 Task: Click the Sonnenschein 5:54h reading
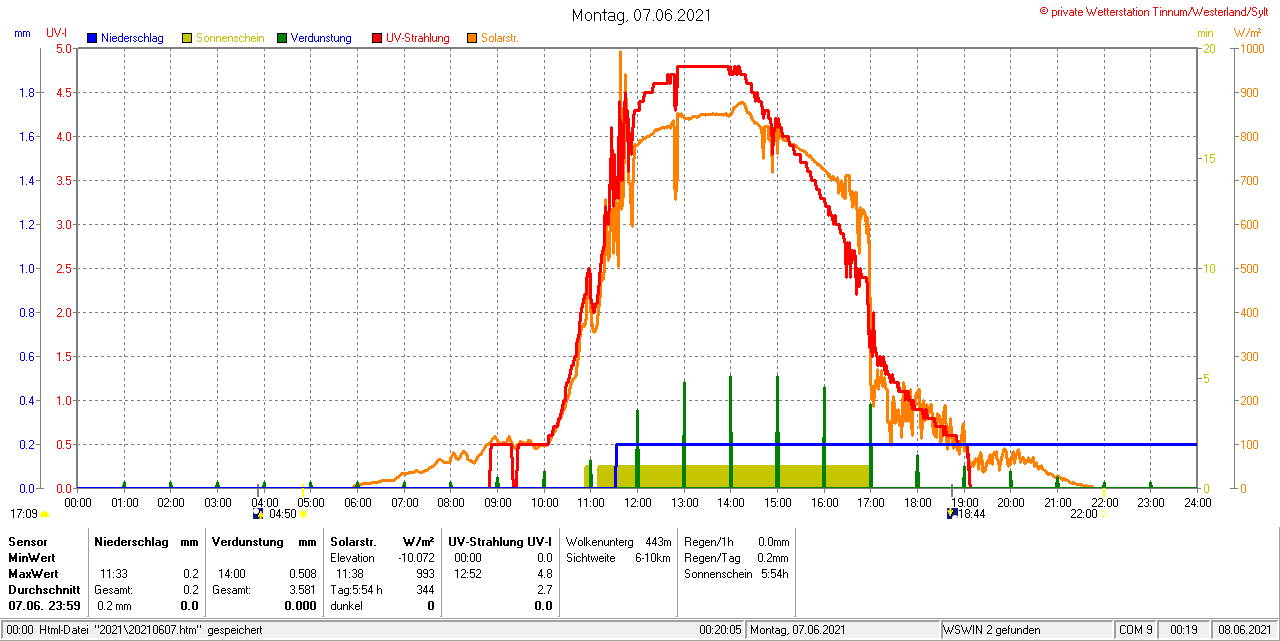pos(736,574)
